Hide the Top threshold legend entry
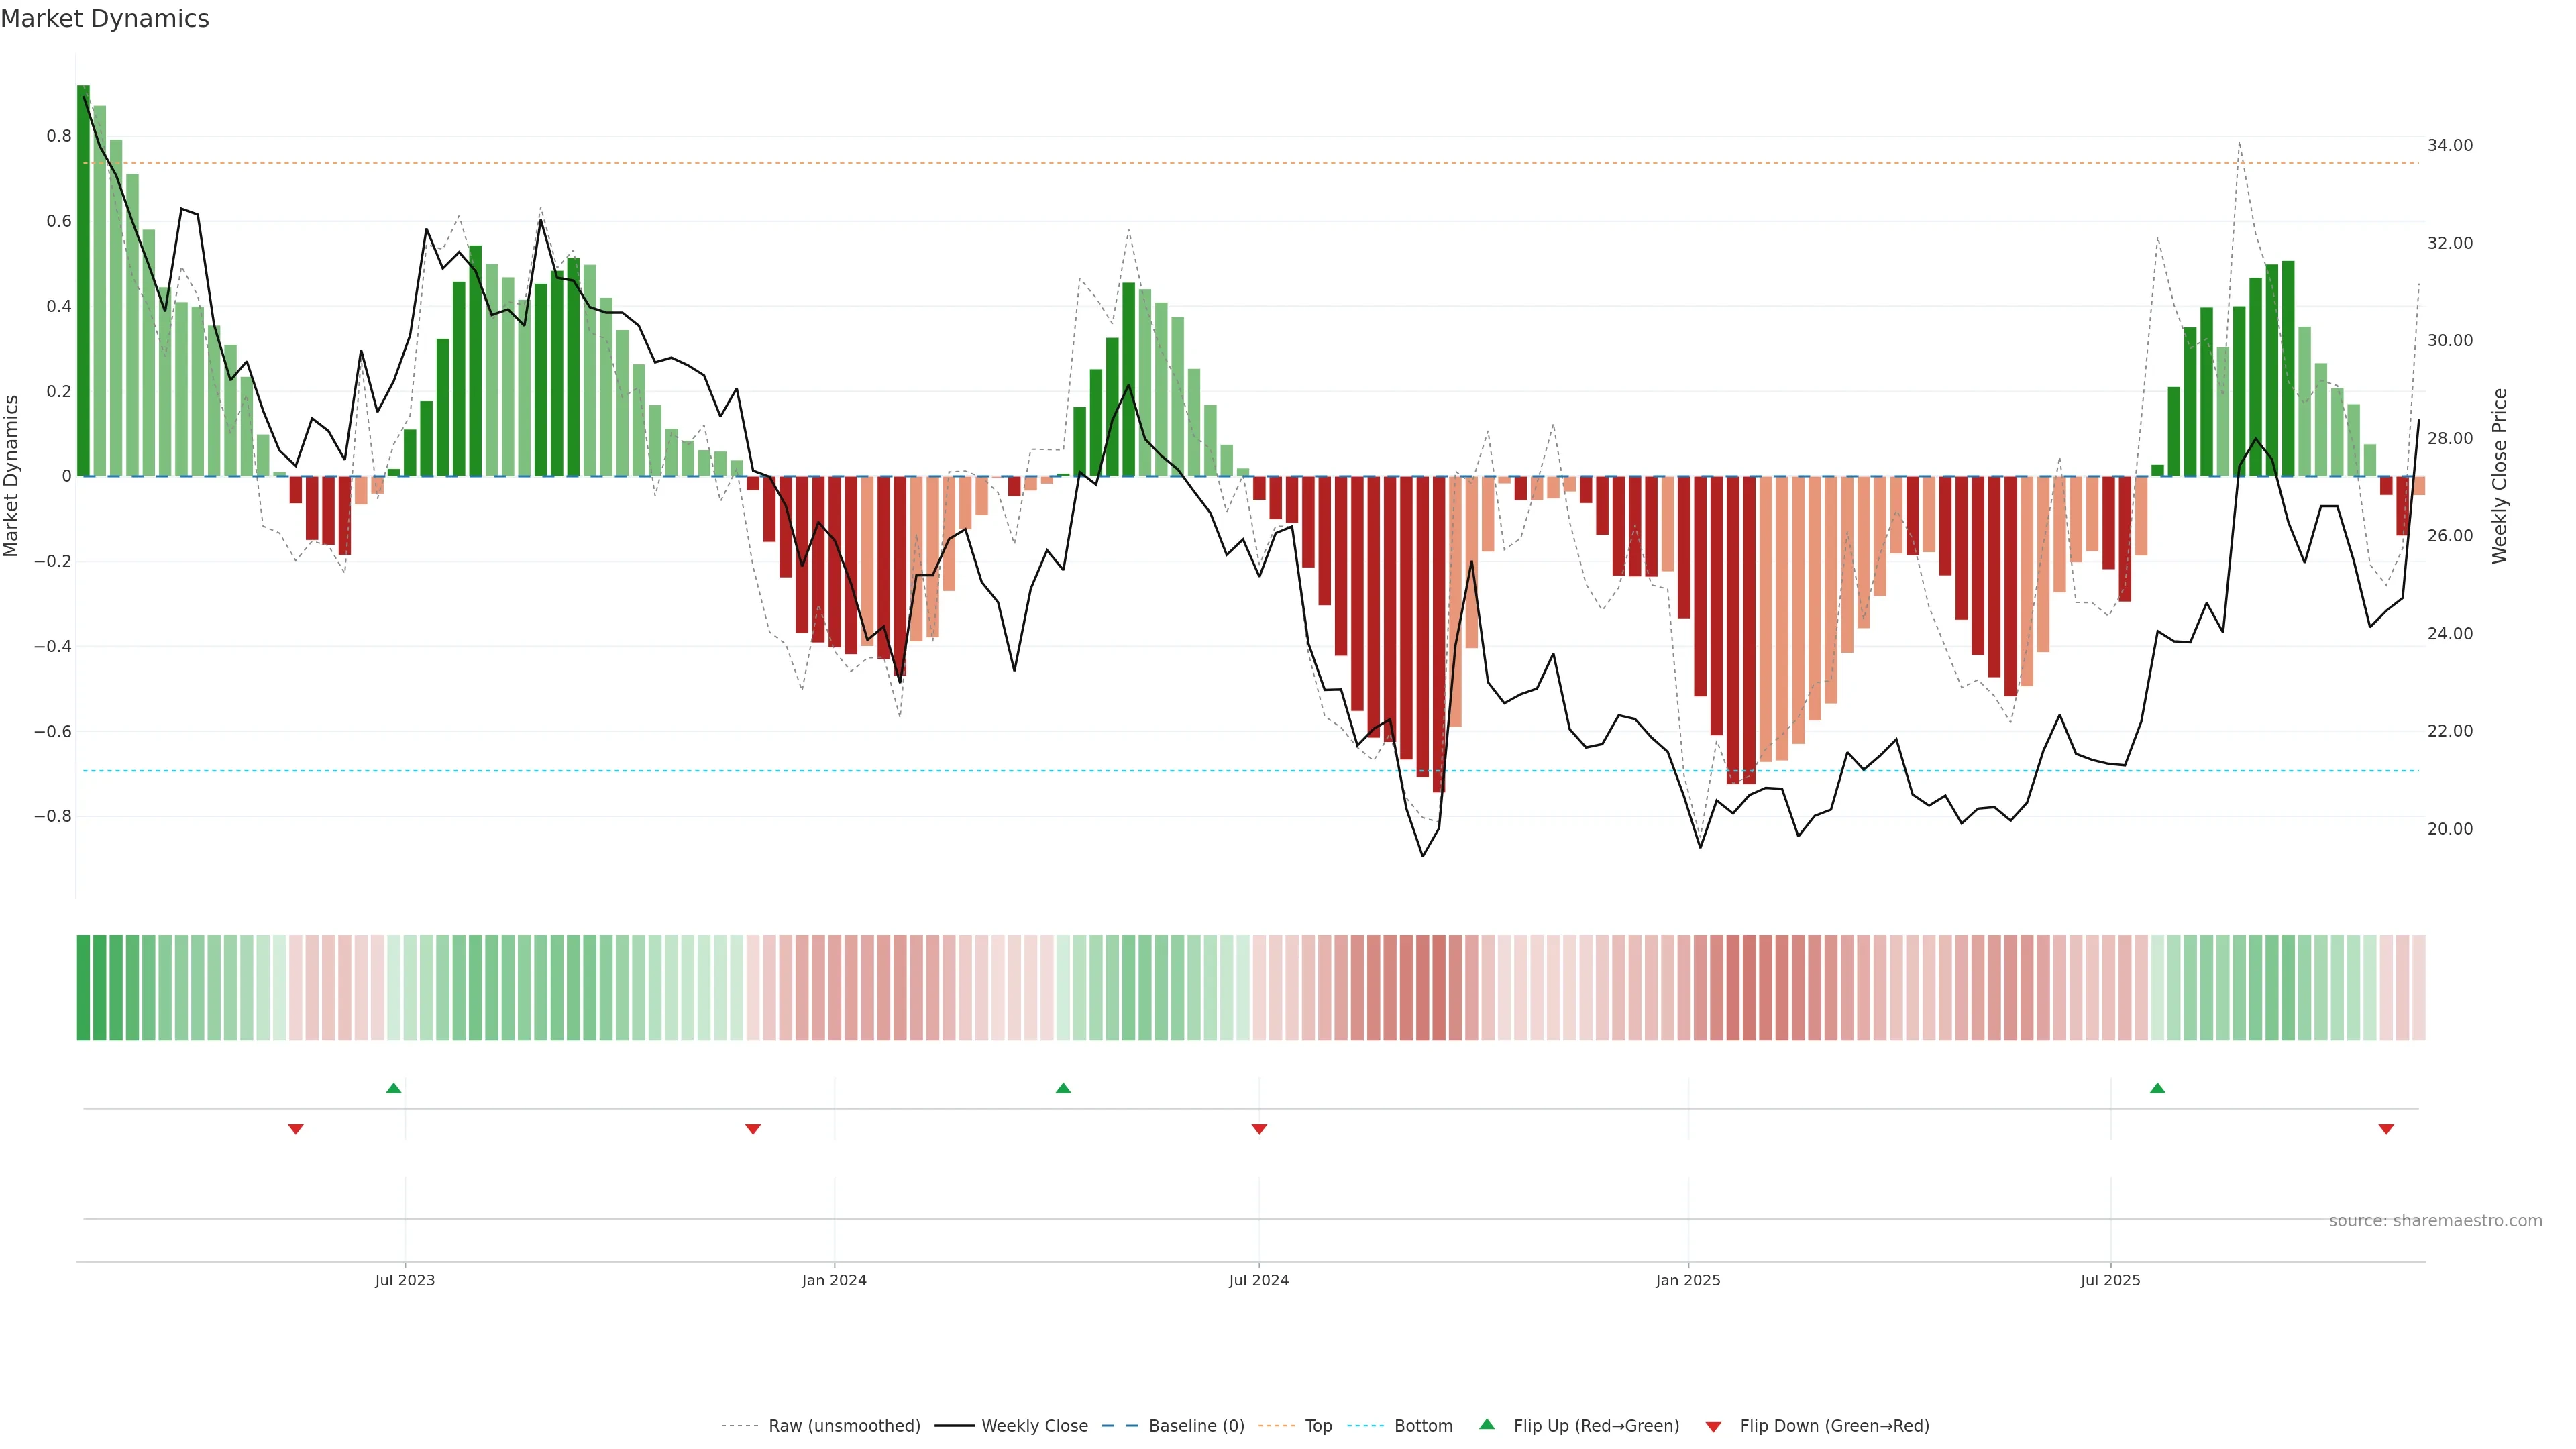The image size is (2576, 1449). click(1318, 1426)
